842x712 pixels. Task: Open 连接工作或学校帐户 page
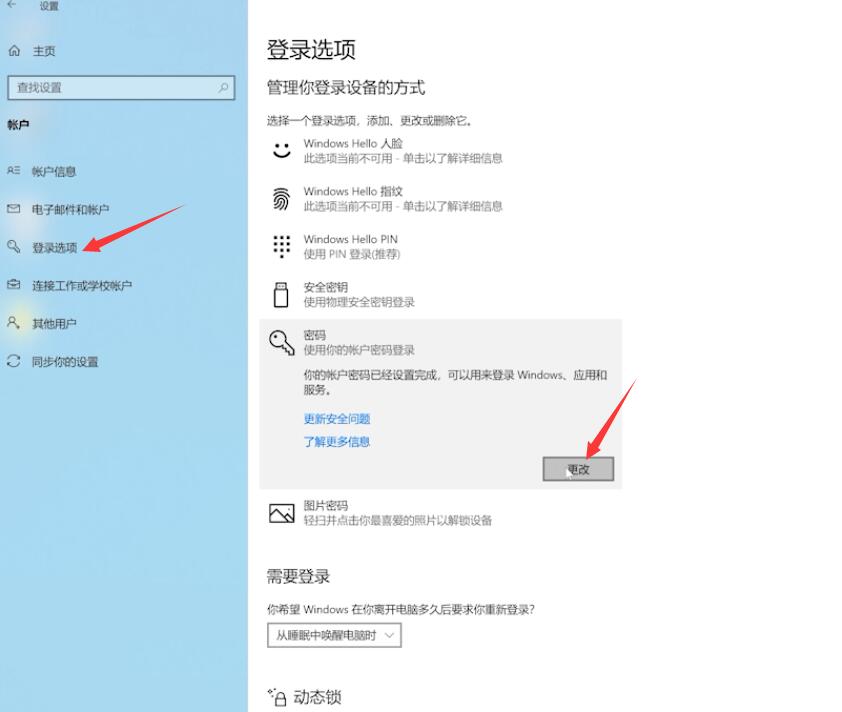[x=82, y=286]
